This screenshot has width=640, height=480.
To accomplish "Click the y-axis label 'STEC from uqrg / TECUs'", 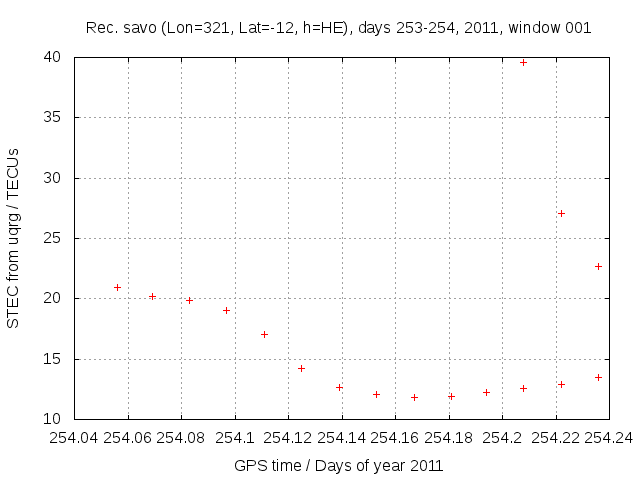I will click(x=14, y=238).
